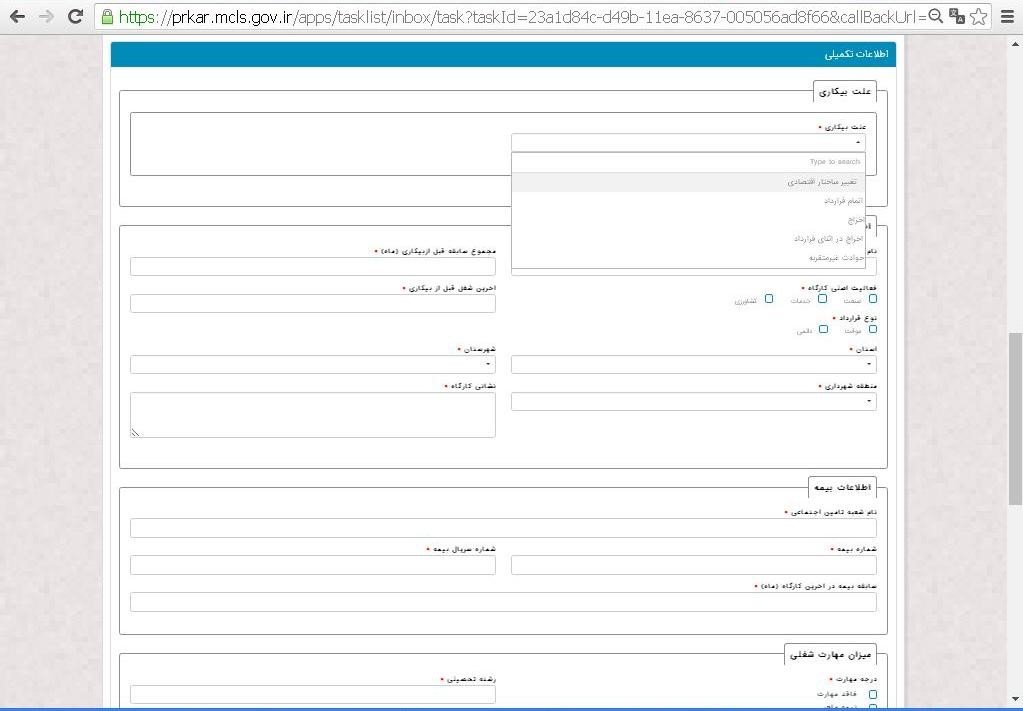Screen dimensions: 1023x711
Task: Open the 'شهرستان' county dropdown
Action: (x=313, y=365)
